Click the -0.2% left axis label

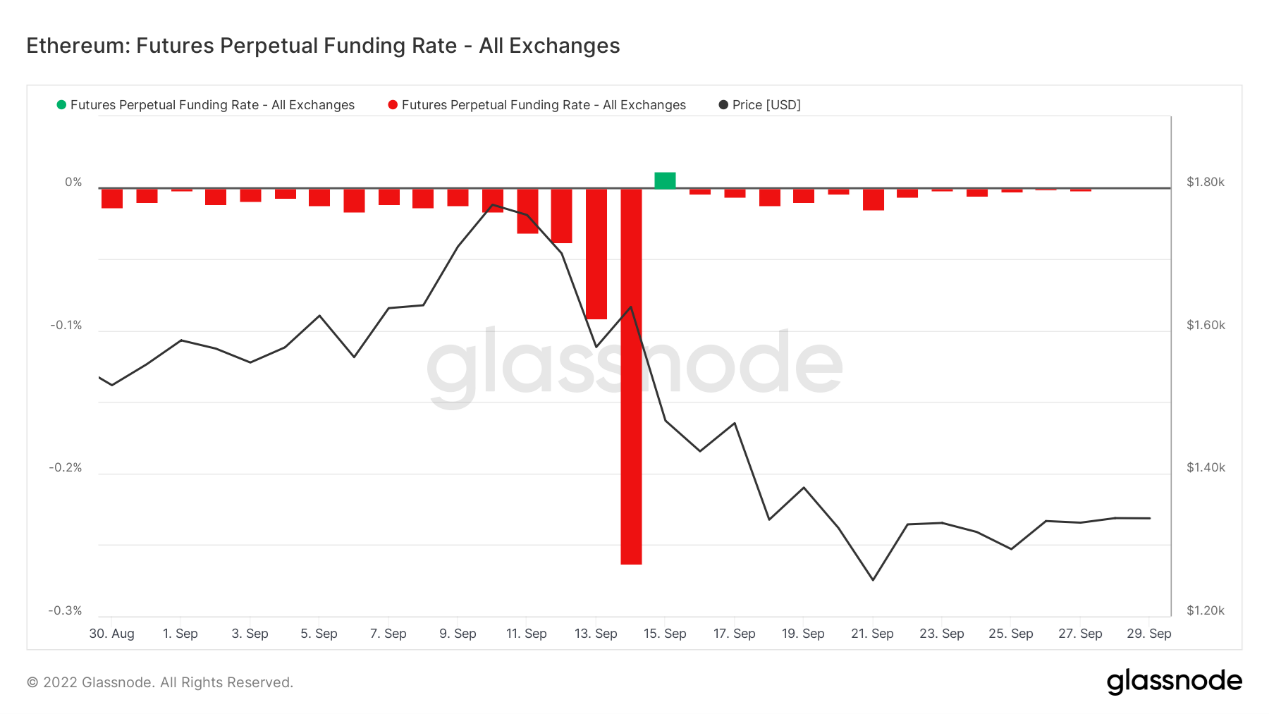point(66,468)
